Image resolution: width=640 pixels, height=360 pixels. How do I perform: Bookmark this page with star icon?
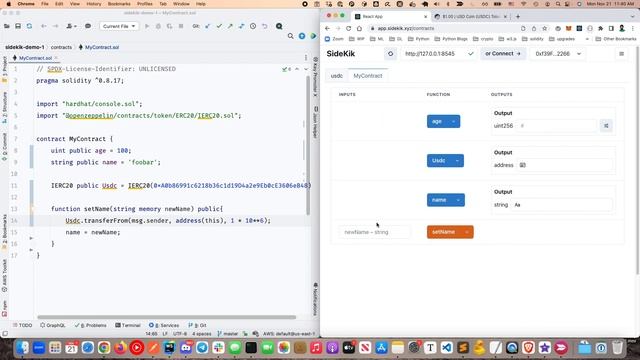544,29
